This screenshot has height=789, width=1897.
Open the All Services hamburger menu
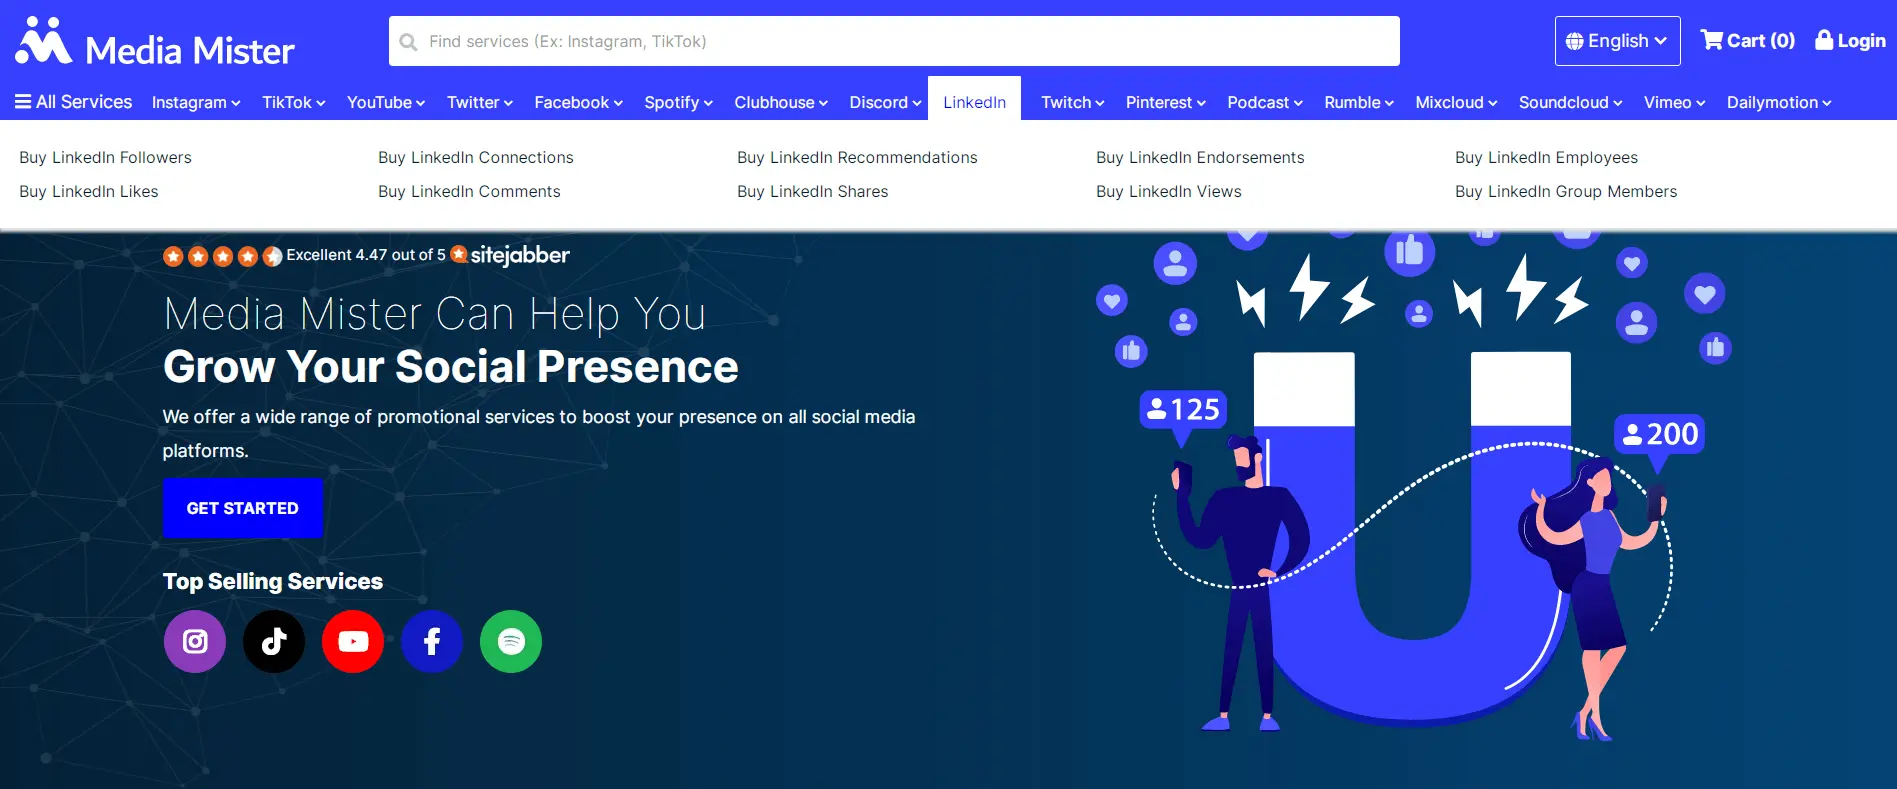23,102
